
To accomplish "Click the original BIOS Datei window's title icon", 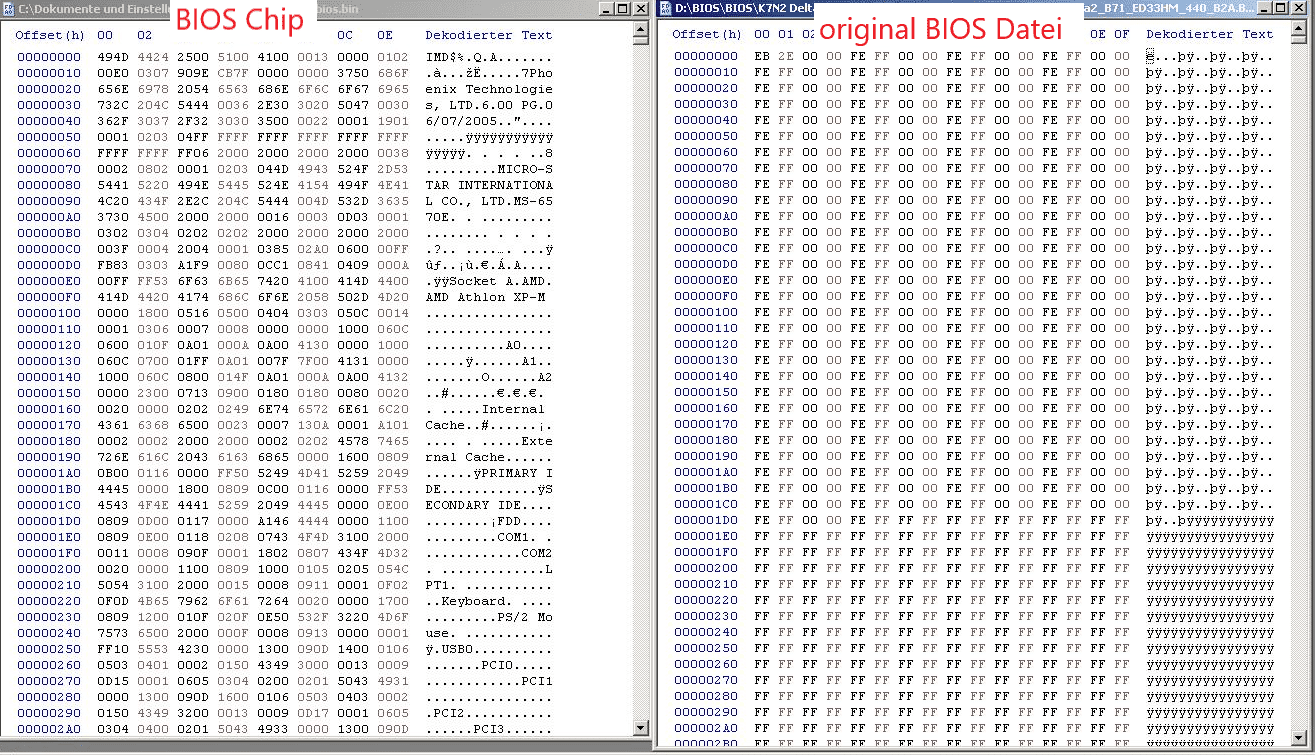I will coord(665,8).
